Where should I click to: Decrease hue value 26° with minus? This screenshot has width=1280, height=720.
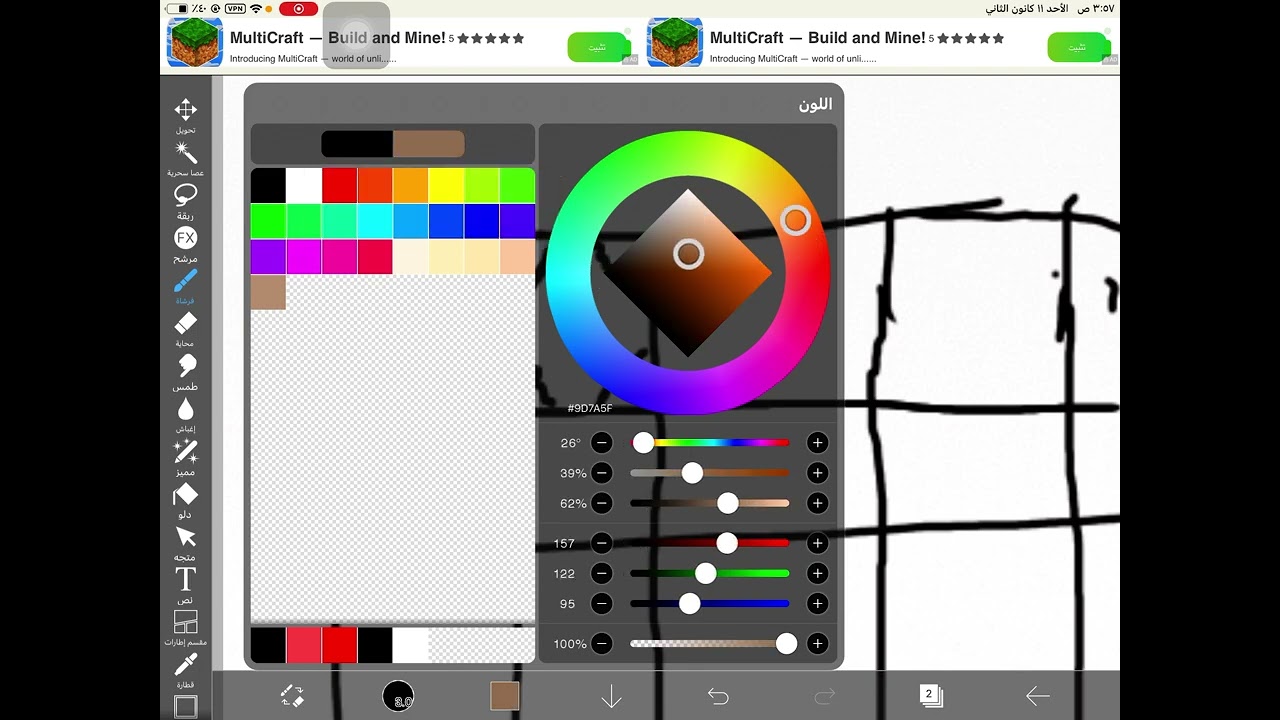(601, 443)
